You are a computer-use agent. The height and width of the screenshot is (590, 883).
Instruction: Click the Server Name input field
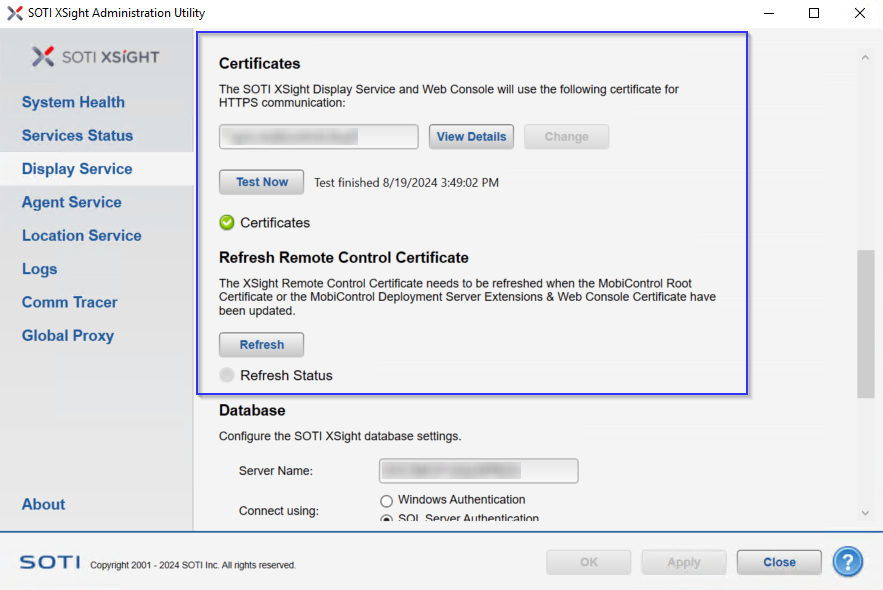[x=479, y=471]
